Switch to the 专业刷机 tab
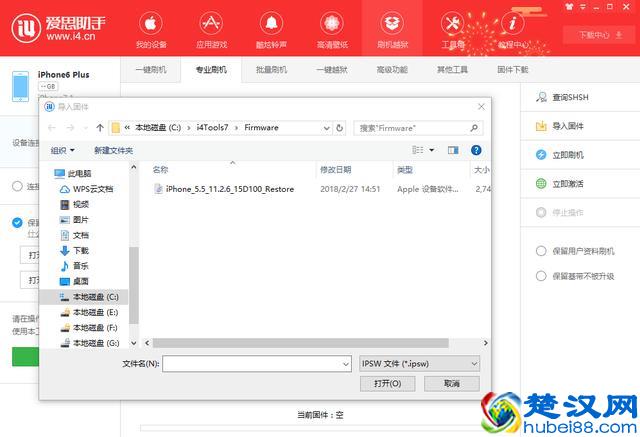The height and width of the screenshot is (437, 640). (211, 70)
